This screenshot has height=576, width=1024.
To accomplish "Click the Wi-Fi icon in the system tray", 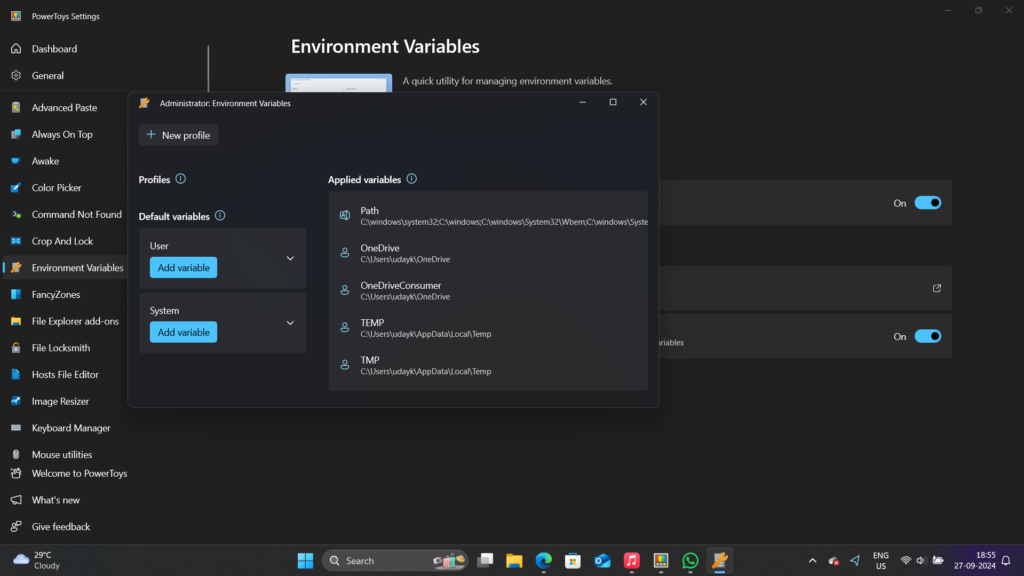I will [x=906, y=560].
